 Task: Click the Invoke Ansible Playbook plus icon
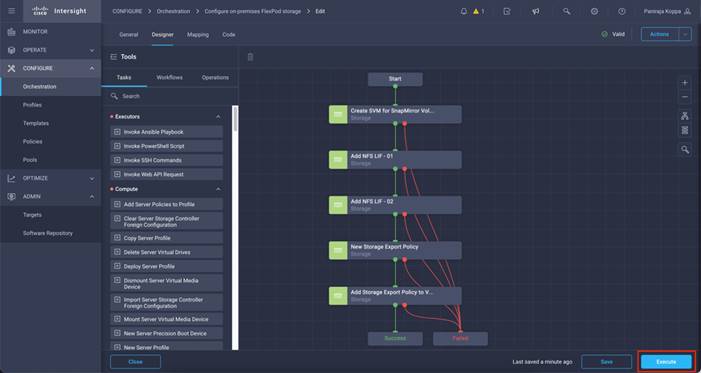(118, 132)
